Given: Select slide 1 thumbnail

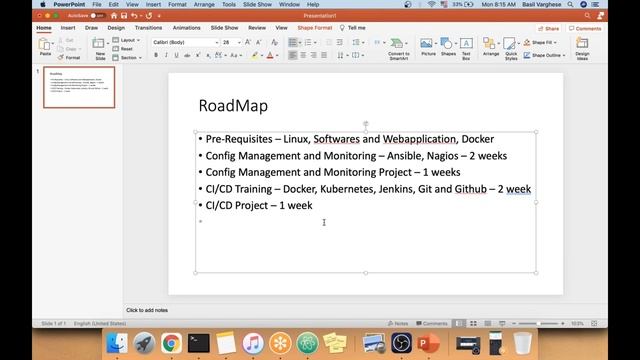Looking at the screenshot, I should tap(79, 87).
